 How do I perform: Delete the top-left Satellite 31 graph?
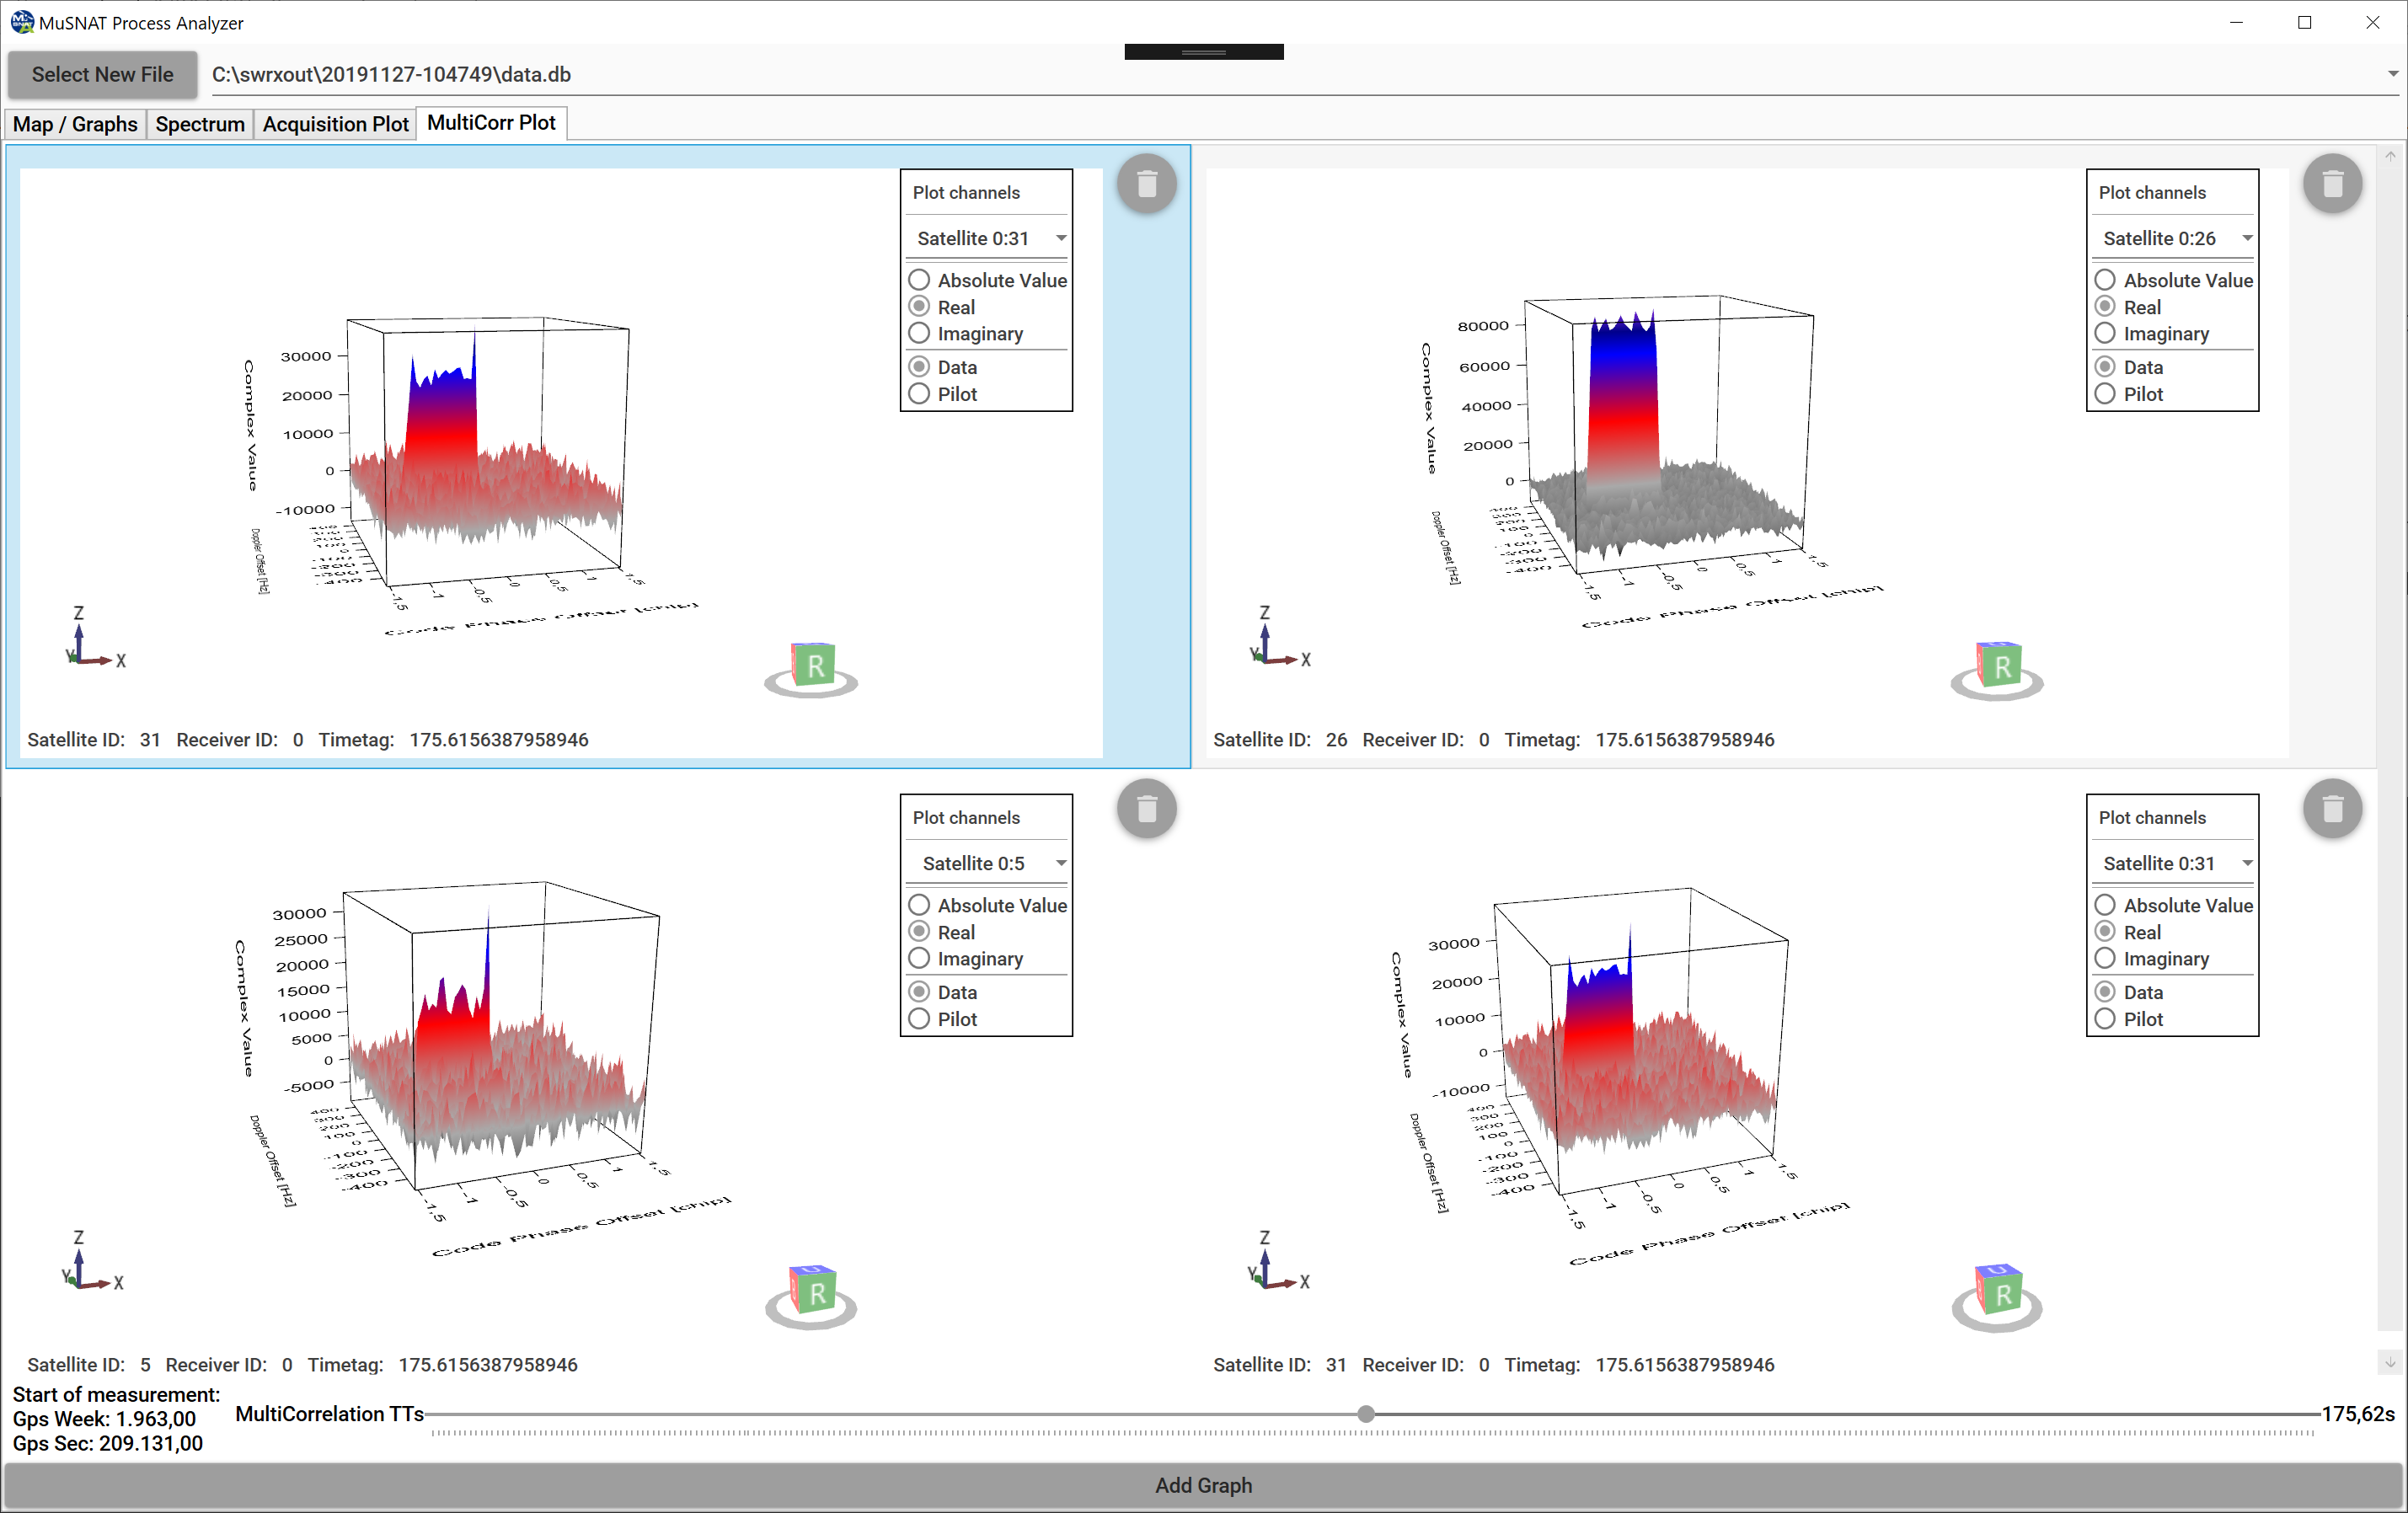pyautogui.click(x=1146, y=183)
